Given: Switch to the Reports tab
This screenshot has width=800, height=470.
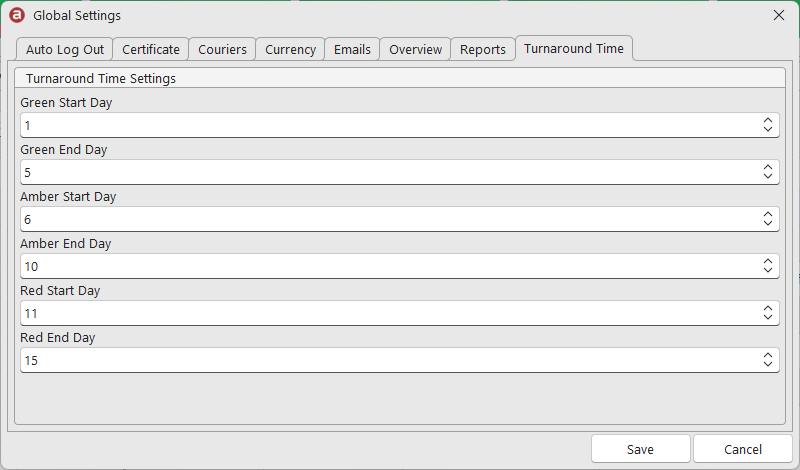Looking at the screenshot, I should 483,50.
